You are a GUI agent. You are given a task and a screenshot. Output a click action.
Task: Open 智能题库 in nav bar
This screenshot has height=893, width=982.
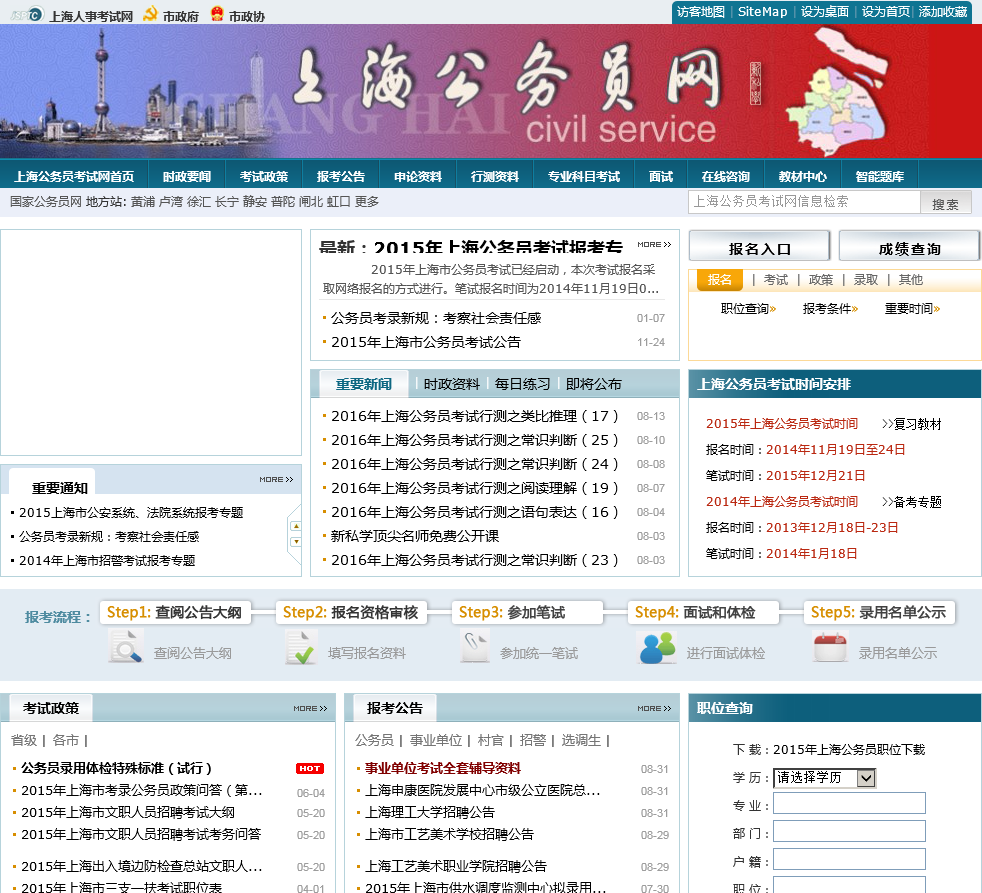tap(879, 177)
